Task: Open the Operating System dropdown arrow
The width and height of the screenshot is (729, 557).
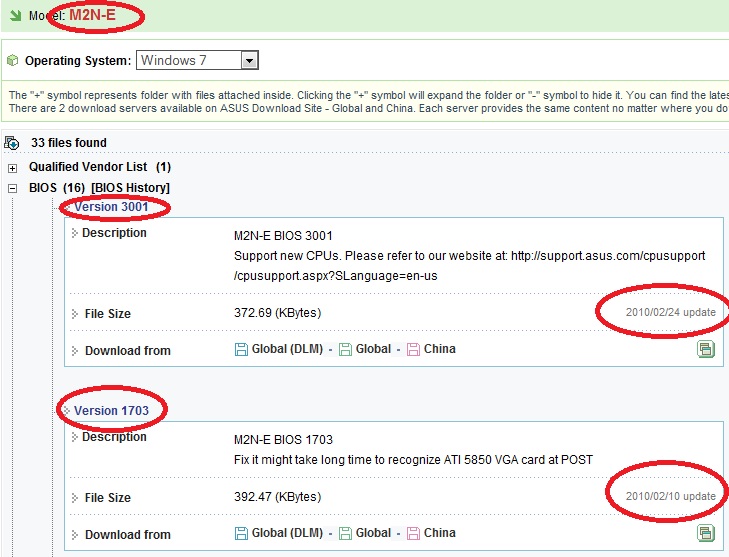Action: pos(250,60)
